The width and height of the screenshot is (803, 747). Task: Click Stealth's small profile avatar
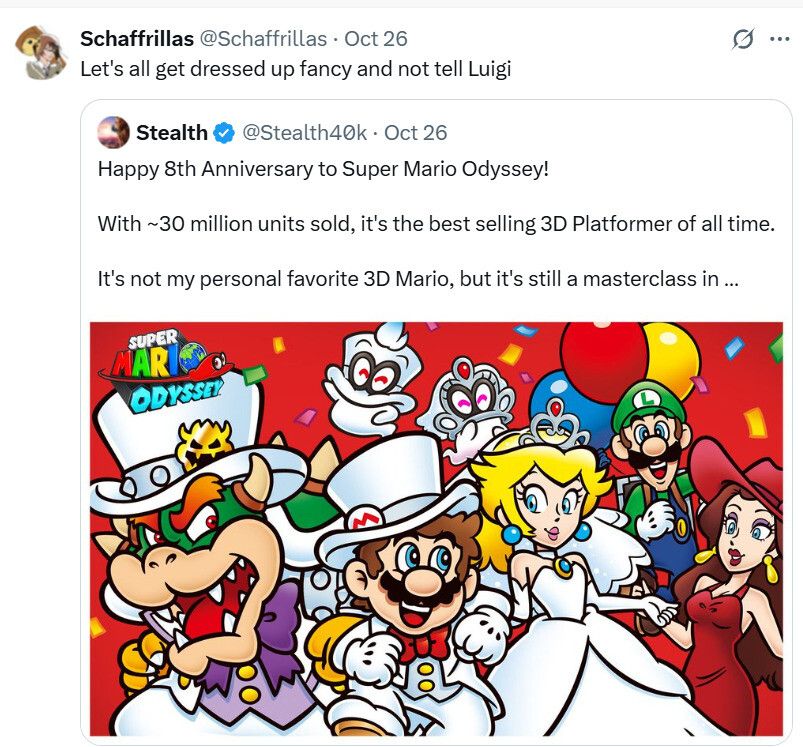click(112, 132)
